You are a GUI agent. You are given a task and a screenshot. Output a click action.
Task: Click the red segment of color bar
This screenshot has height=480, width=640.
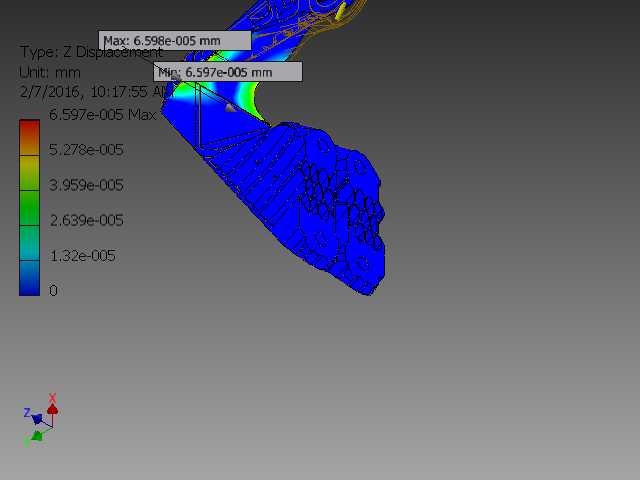(29, 137)
